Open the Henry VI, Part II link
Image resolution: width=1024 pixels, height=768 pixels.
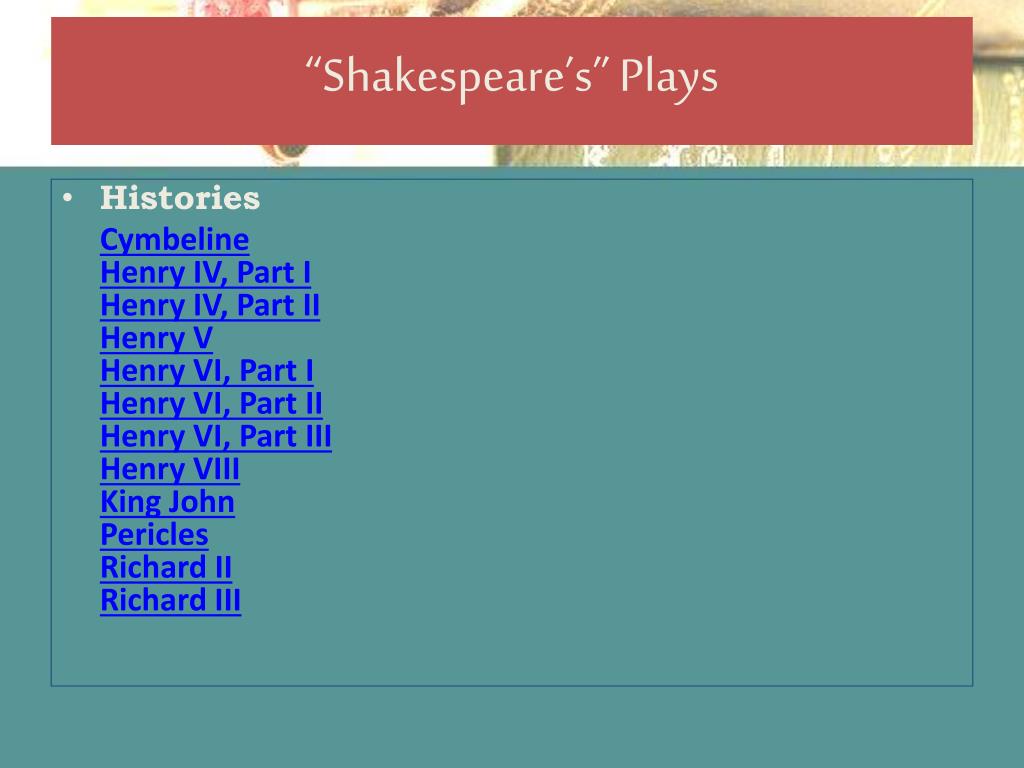(211, 404)
